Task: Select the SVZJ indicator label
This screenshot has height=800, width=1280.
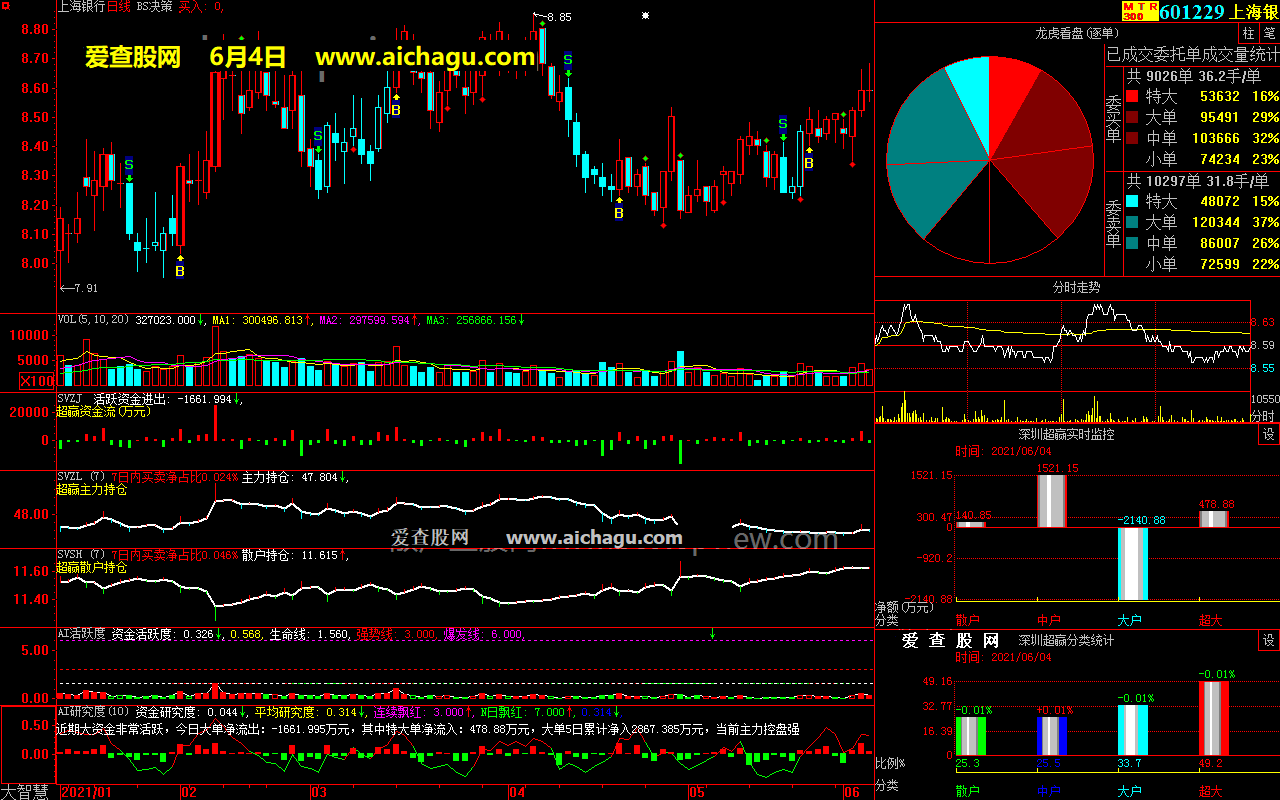Action: (70, 399)
